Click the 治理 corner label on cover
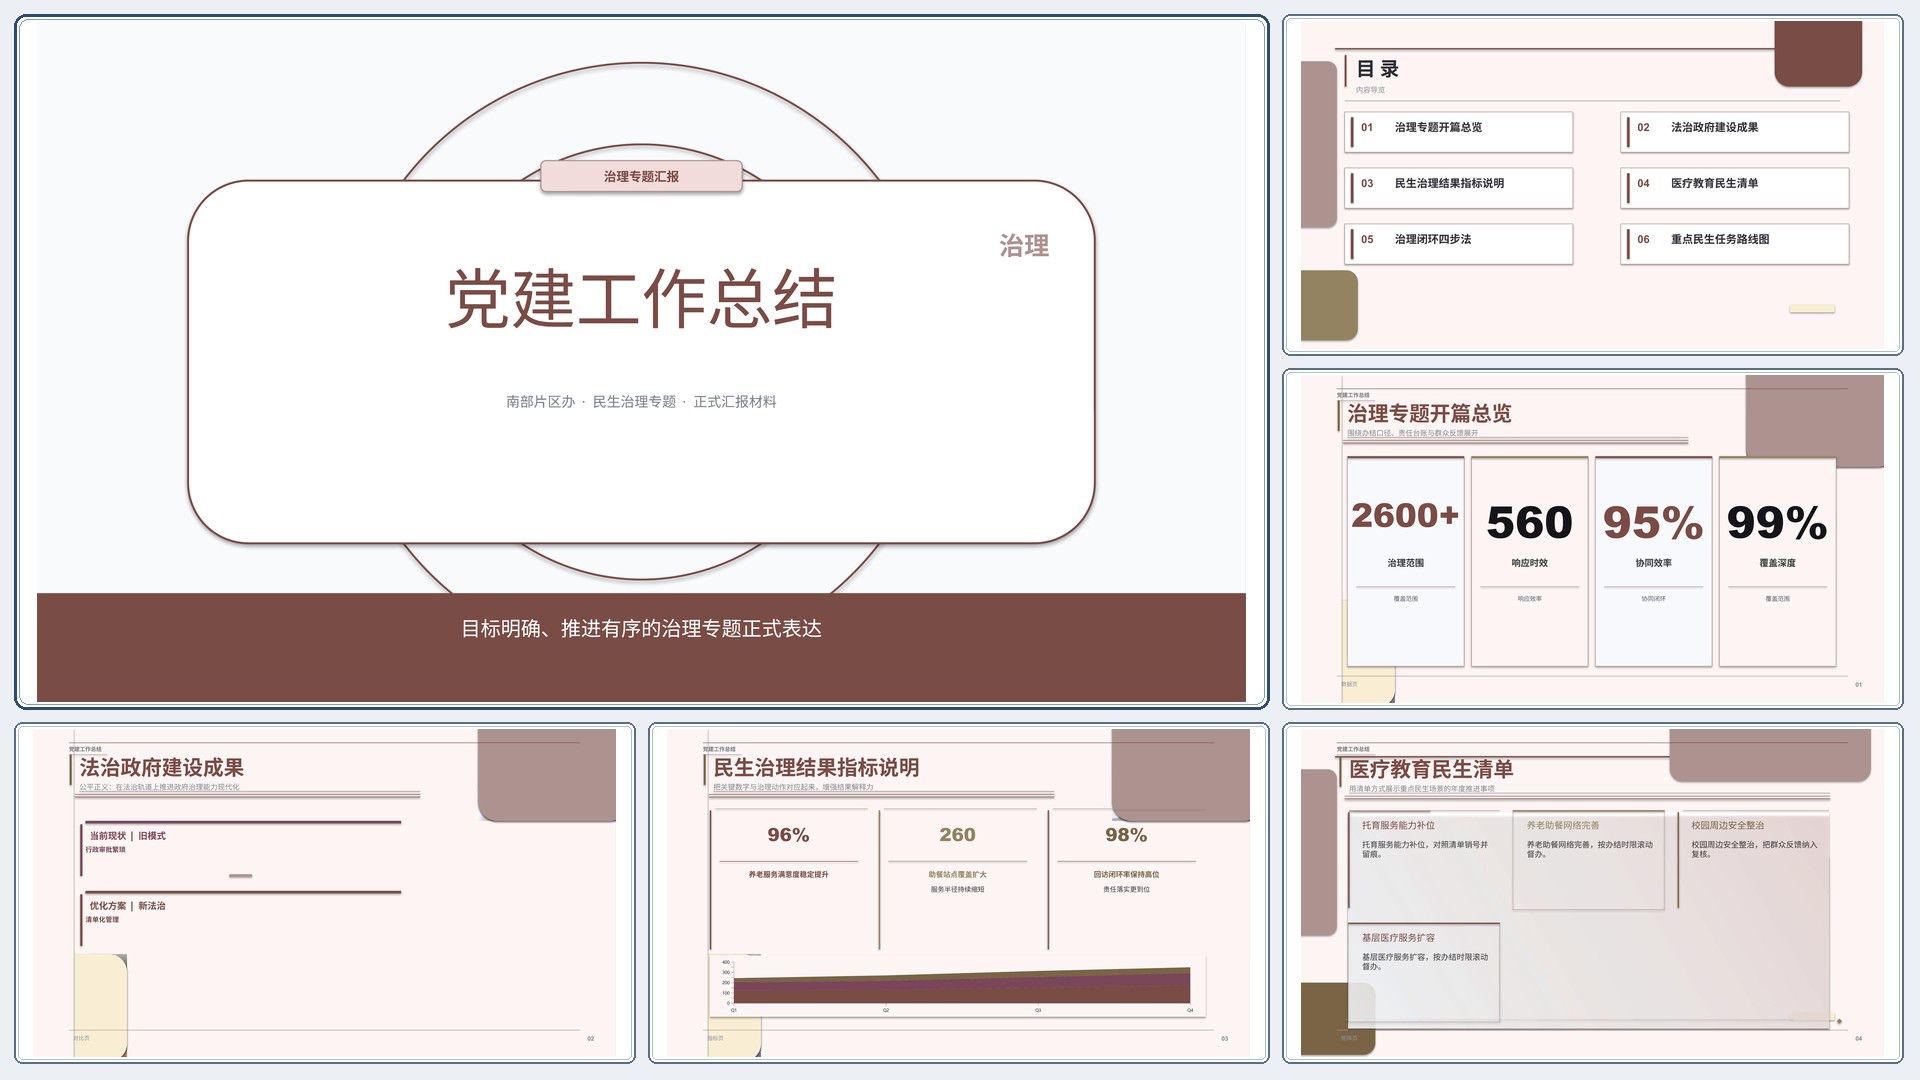The height and width of the screenshot is (1080, 1920). coord(1024,246)
